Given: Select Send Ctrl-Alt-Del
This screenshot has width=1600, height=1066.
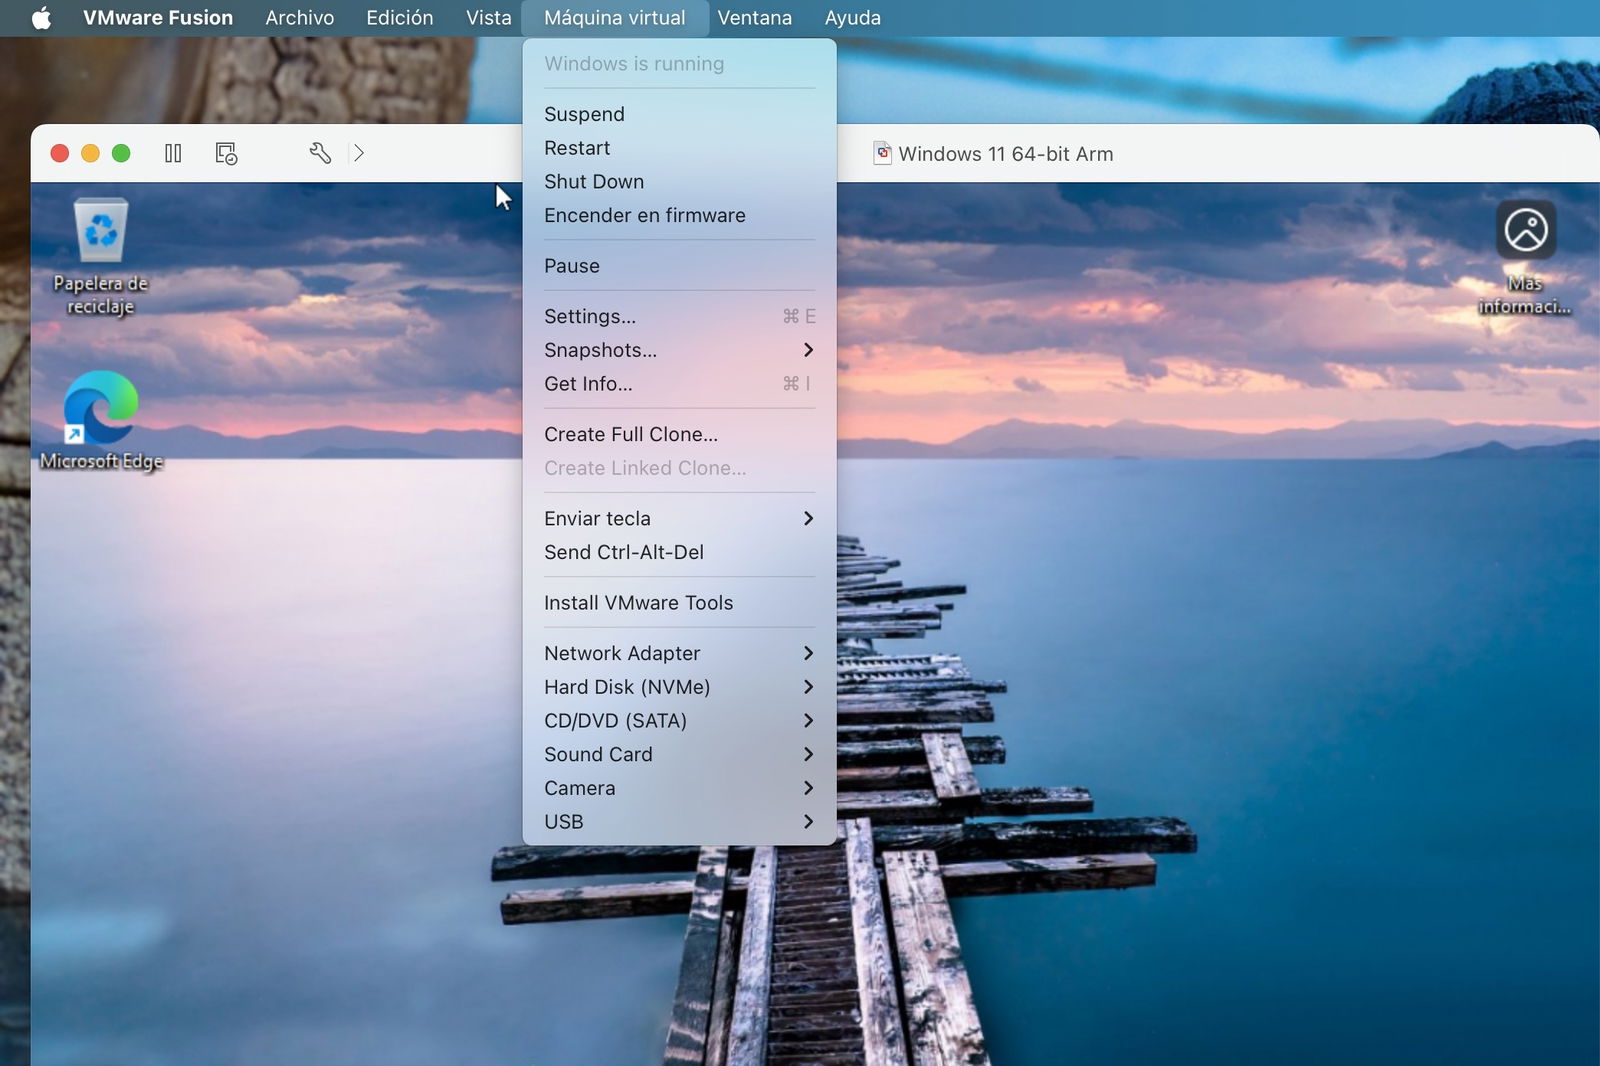Looking at the screenshot, I should [679, 552].
